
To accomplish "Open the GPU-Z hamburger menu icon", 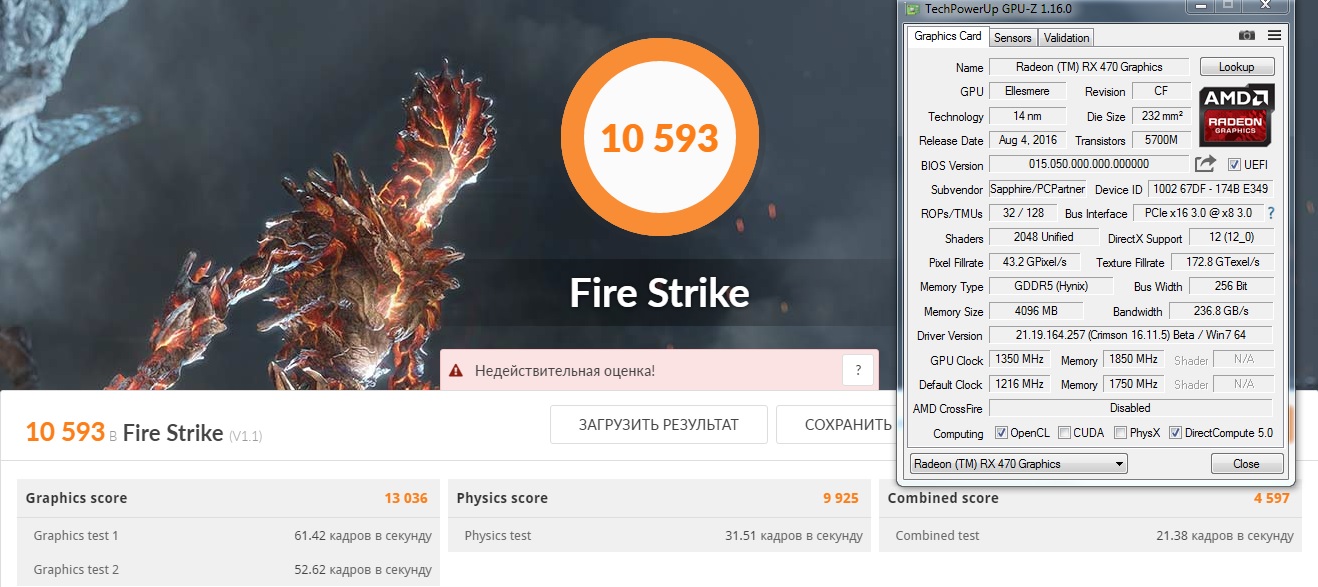I will pos(1274,35).
